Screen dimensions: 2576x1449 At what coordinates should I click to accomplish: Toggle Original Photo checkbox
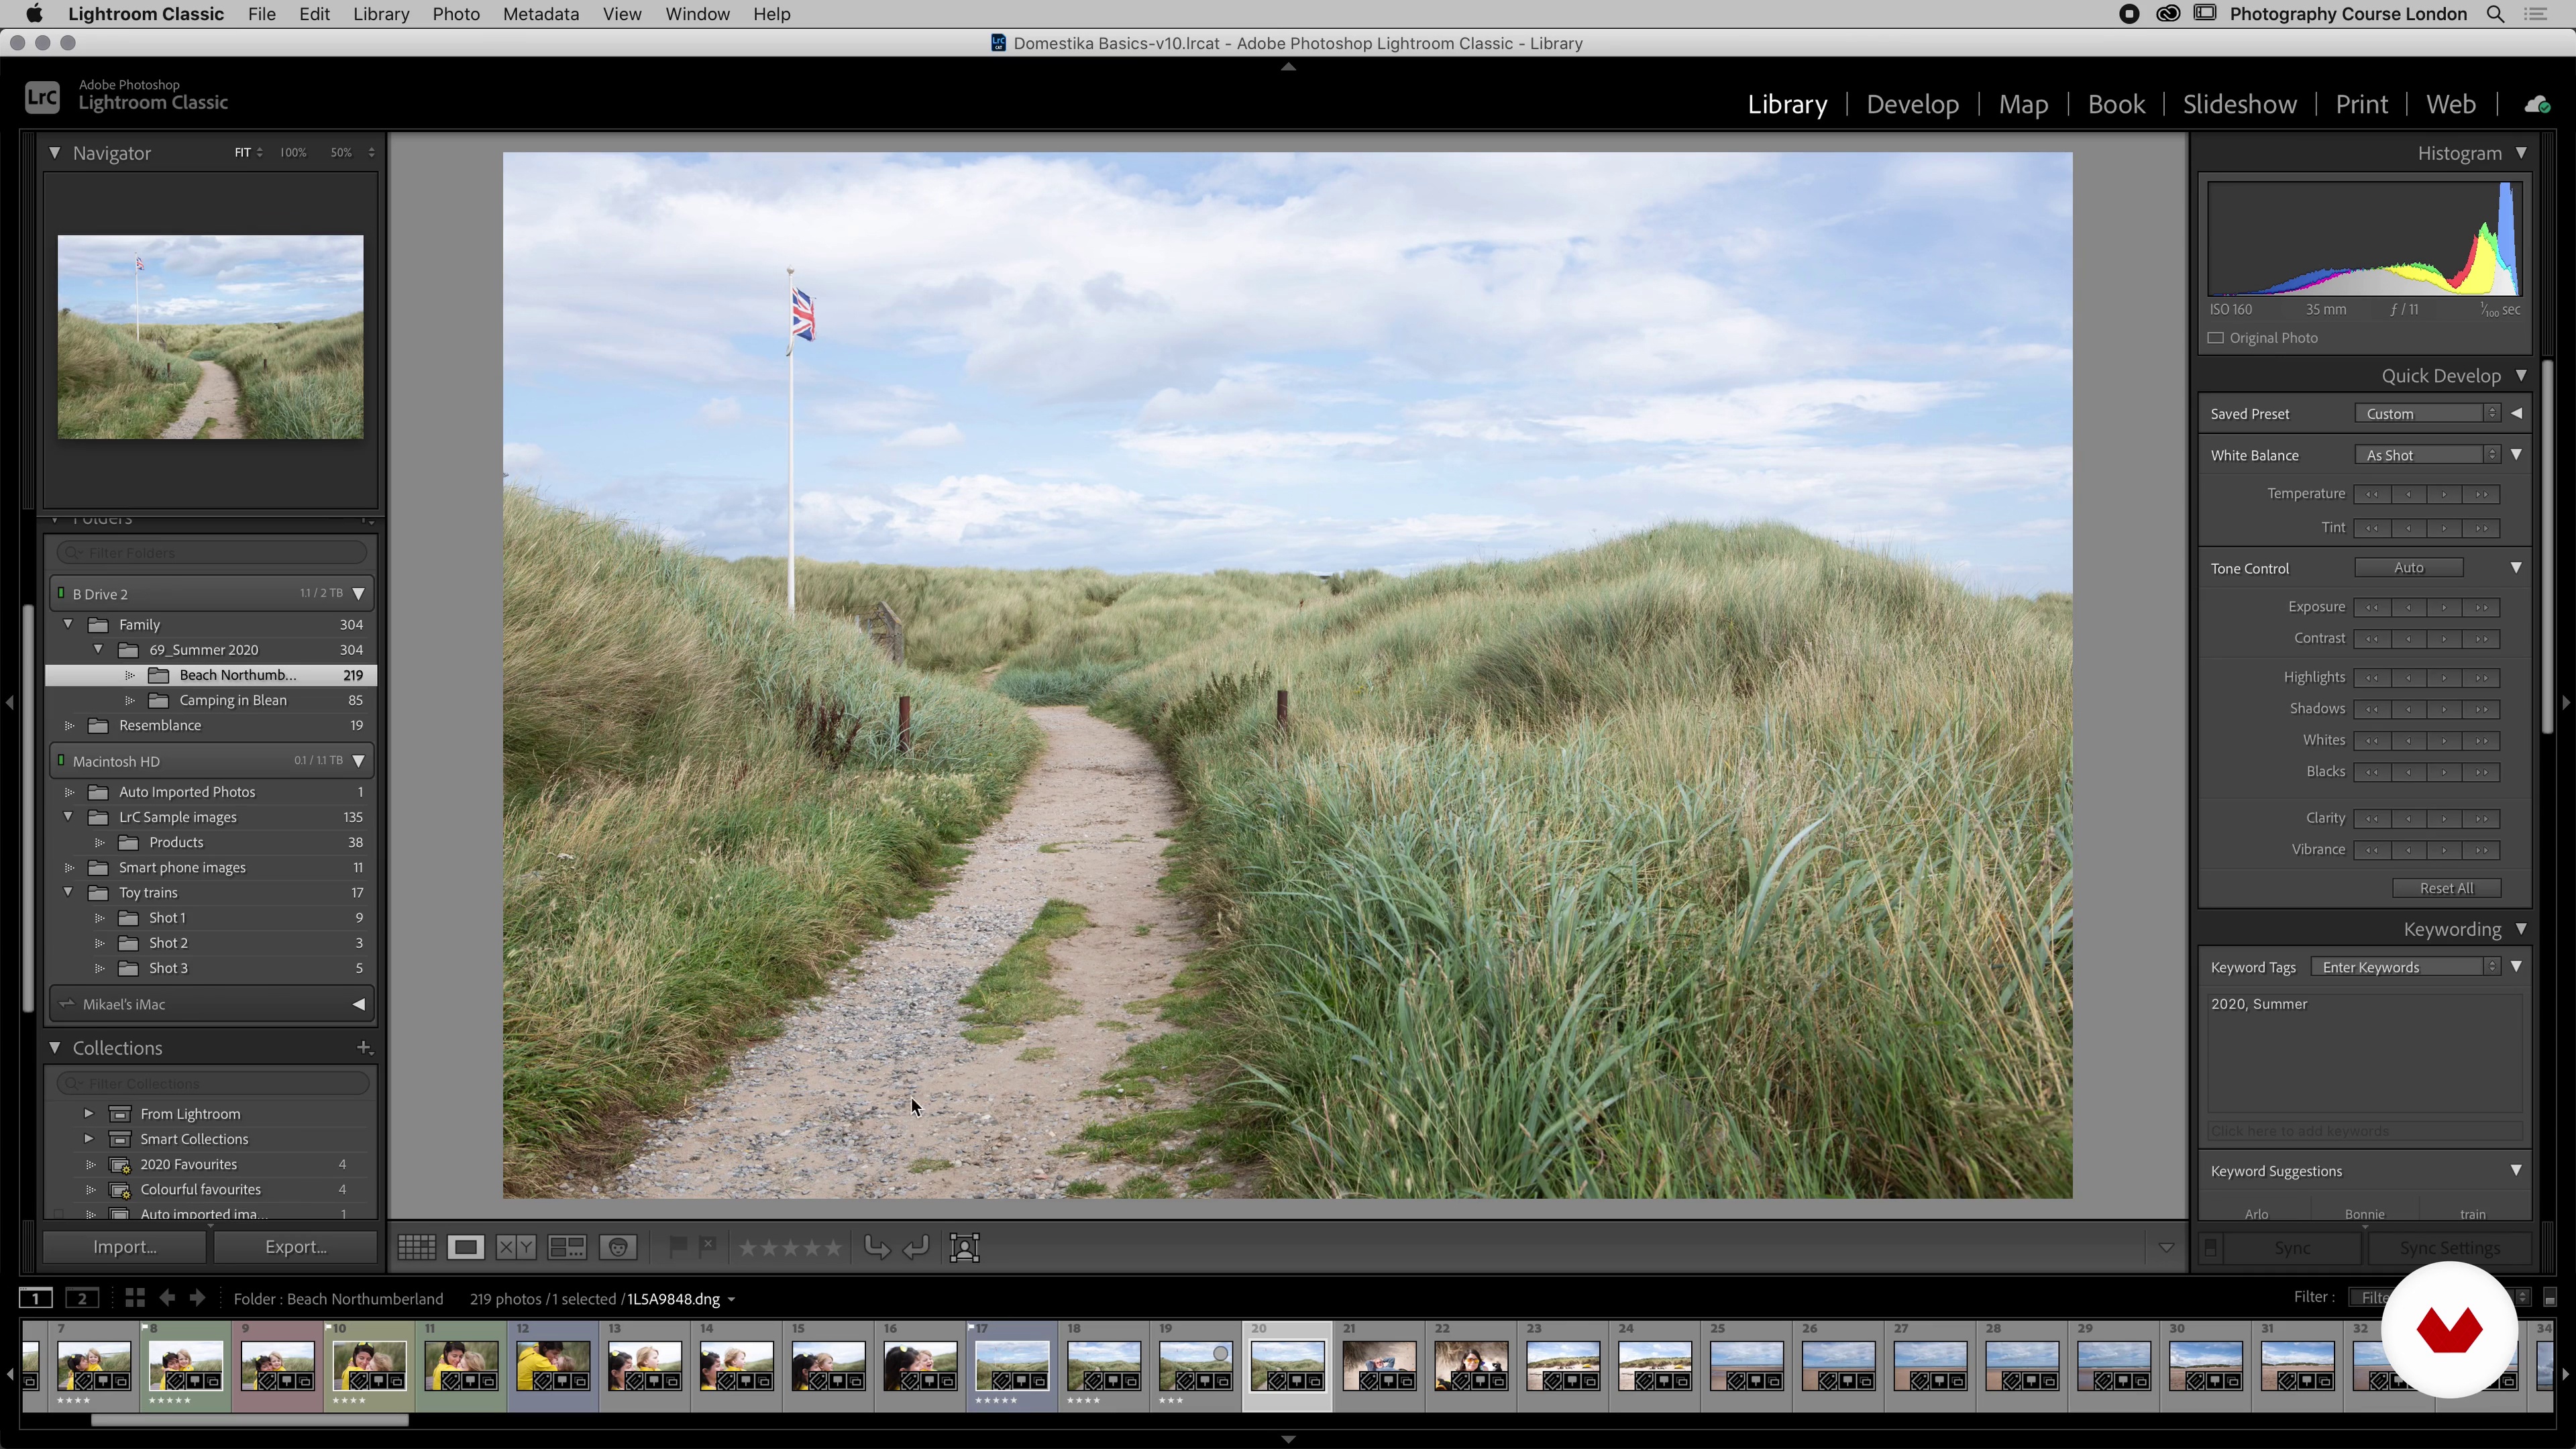pos(2216,338)
